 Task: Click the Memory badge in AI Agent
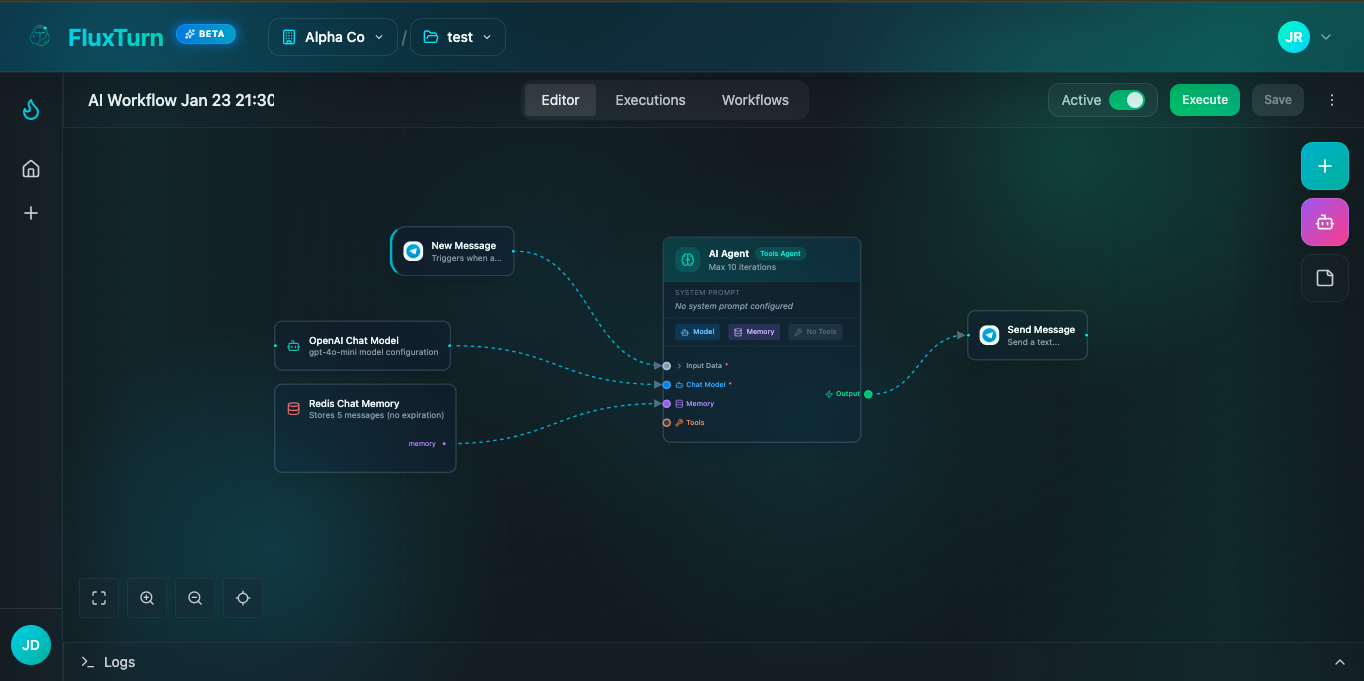(754, 332)
